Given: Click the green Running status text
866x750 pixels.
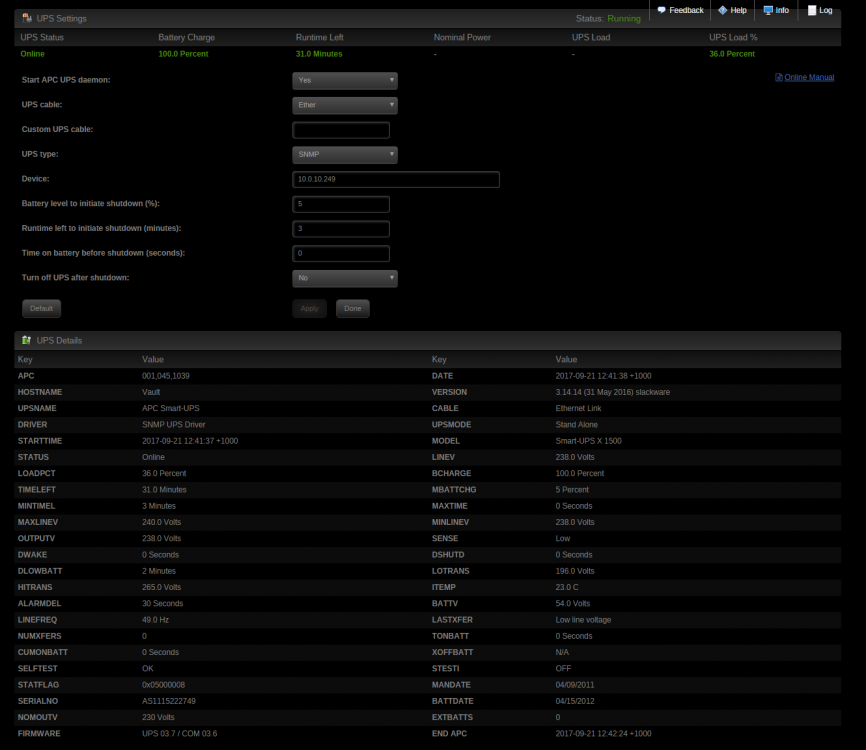Looking at the screenshot, I should pyautogui.click(x=624, y=19).
